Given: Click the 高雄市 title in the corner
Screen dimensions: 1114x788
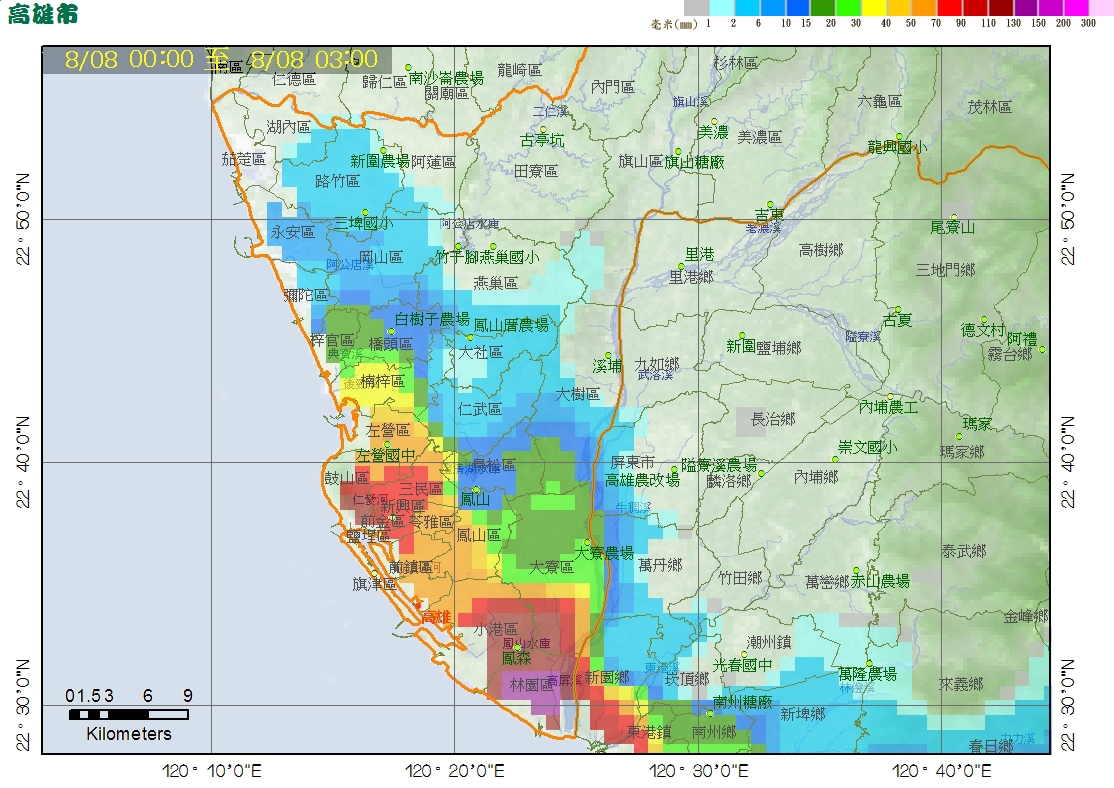Looking at the screenshot, I should (x=43, y=14).
